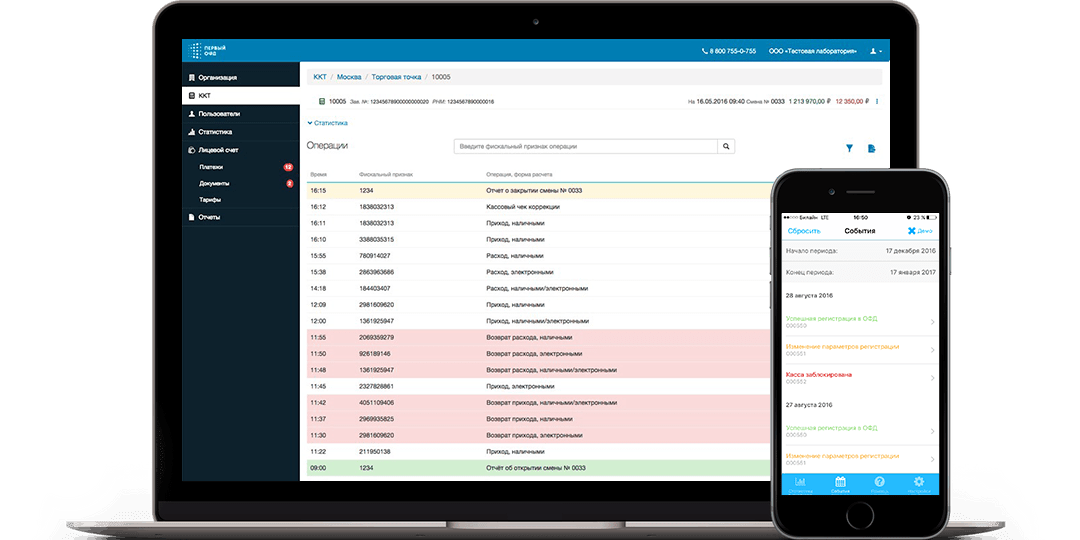Open the user account dropdown in header
Viewport: 1080px width, 540px height.
click(x=875, y=51)
